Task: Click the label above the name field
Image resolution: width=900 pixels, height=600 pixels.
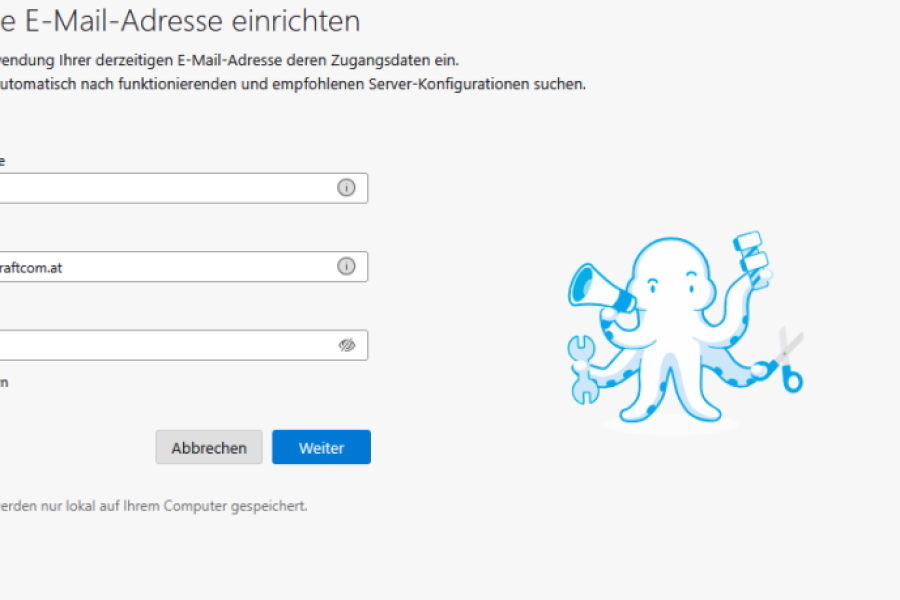Action: pos(3,160)
